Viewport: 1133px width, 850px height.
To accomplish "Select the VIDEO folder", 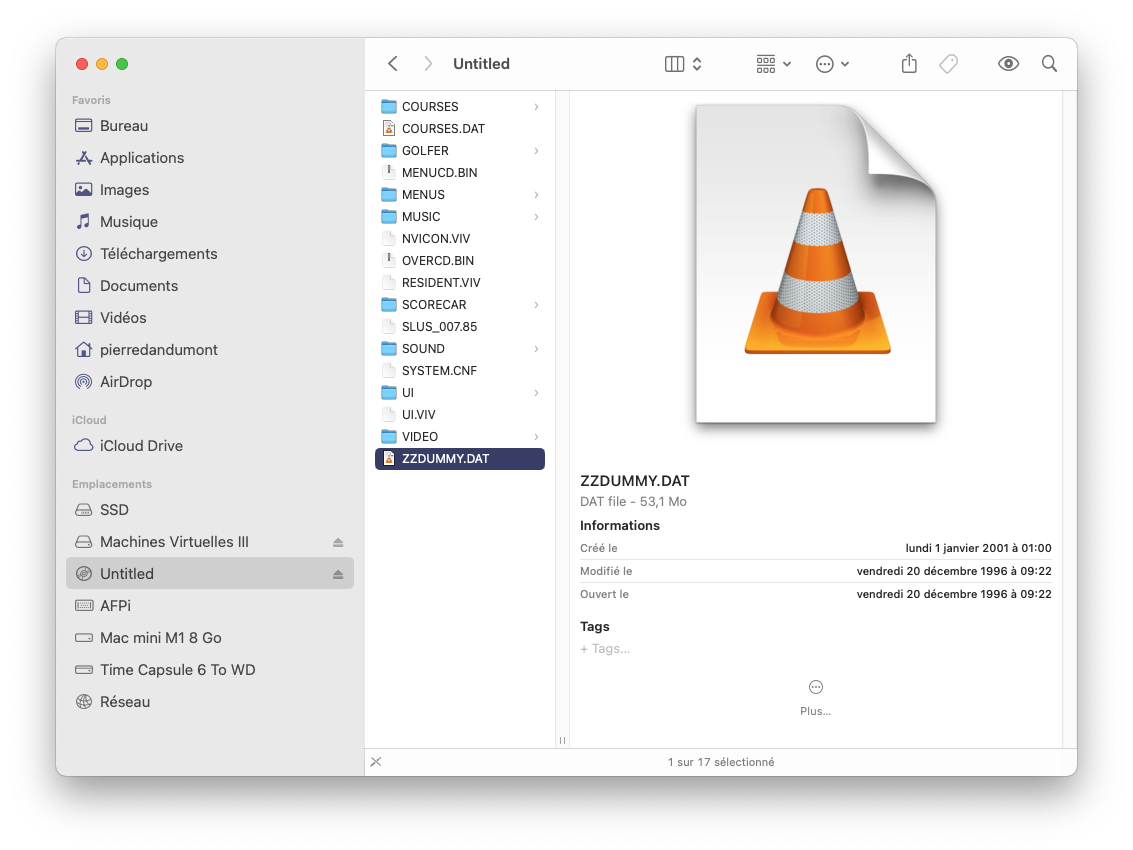I will 460,437.
